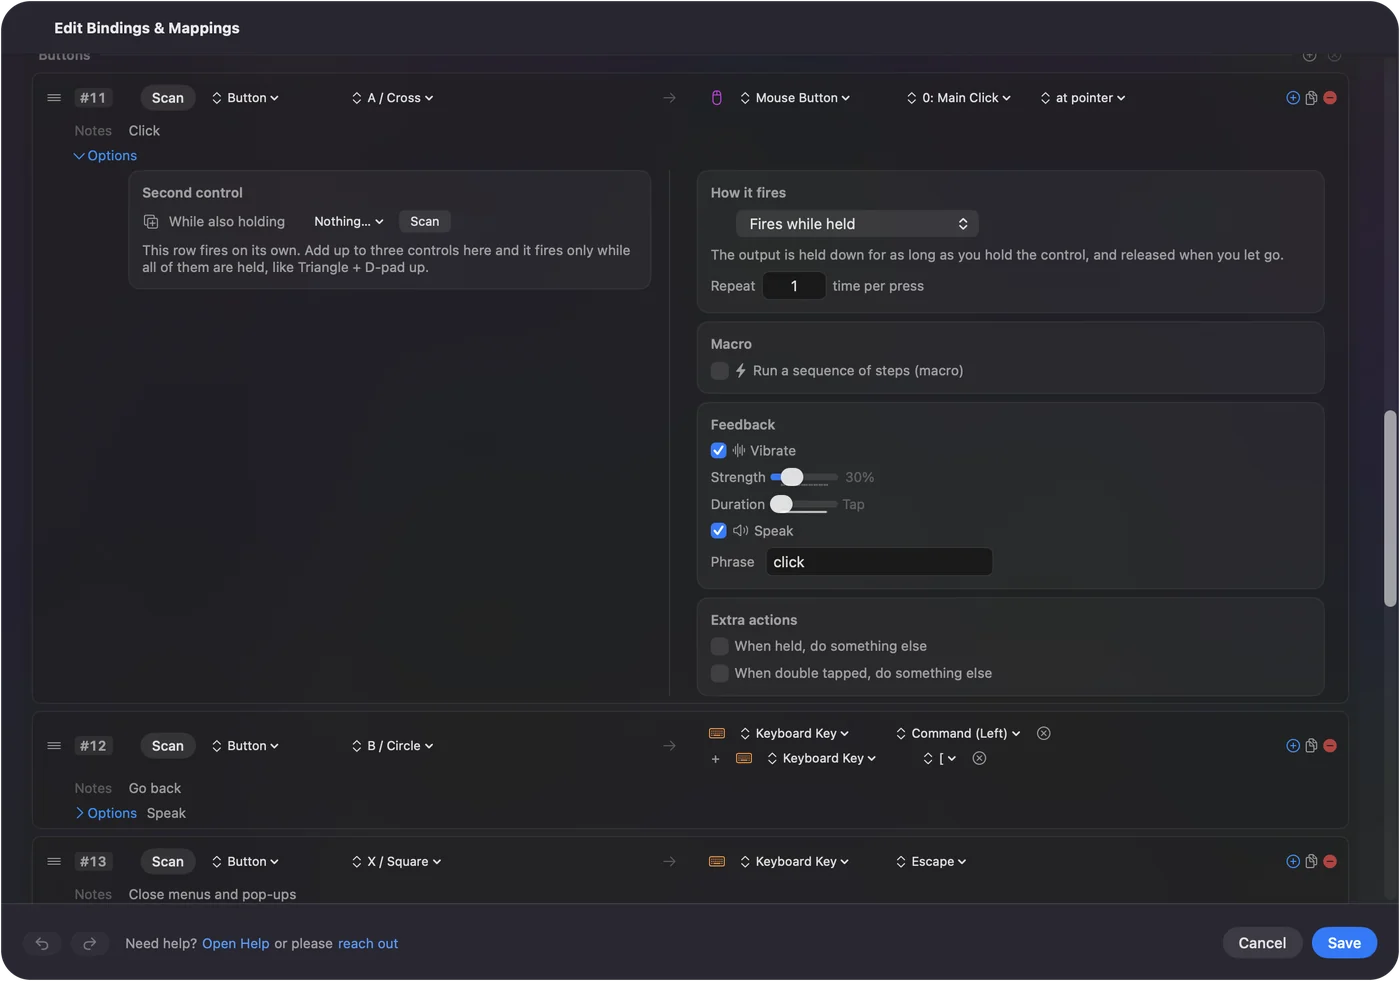The width and height of the screenshot is (1400, 981).
Task: Check When double tapped, do something else
Action: [720, 674]
